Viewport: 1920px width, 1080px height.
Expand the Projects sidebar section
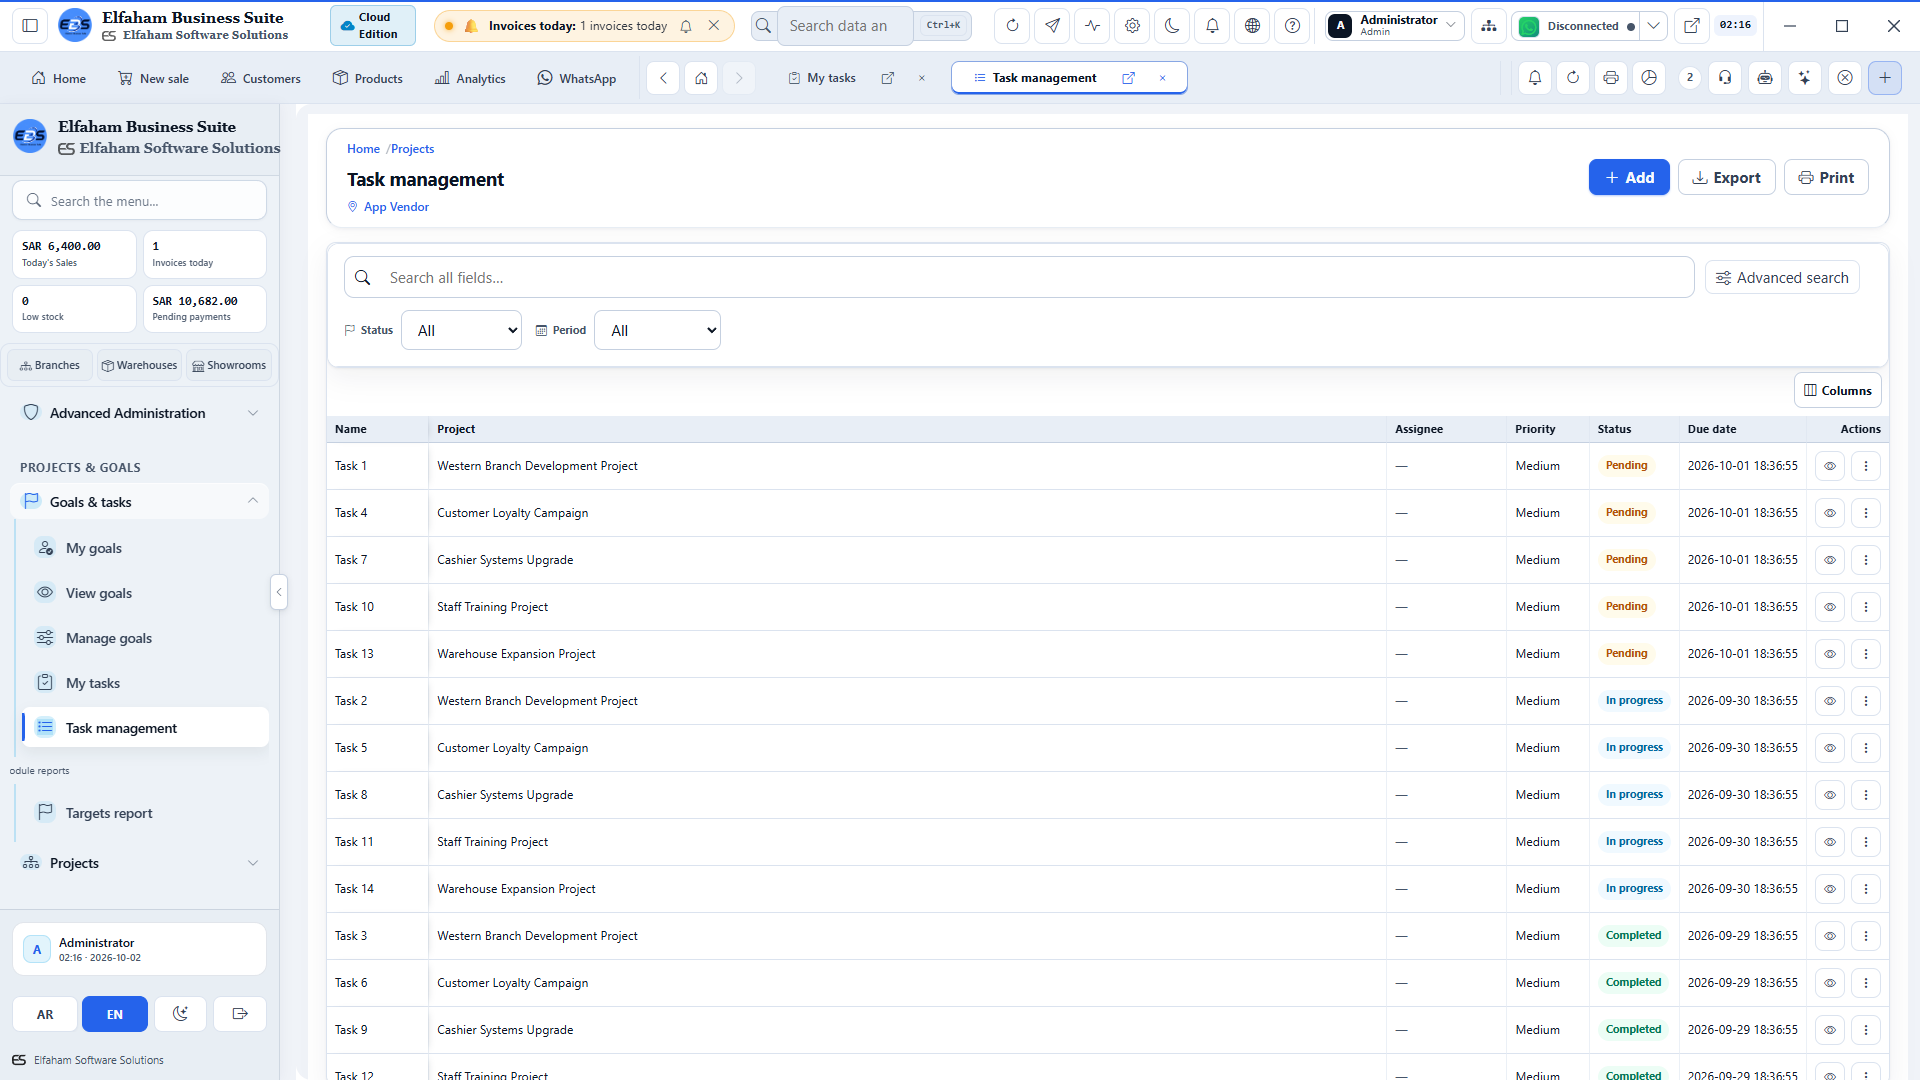[x=140, y=863]
